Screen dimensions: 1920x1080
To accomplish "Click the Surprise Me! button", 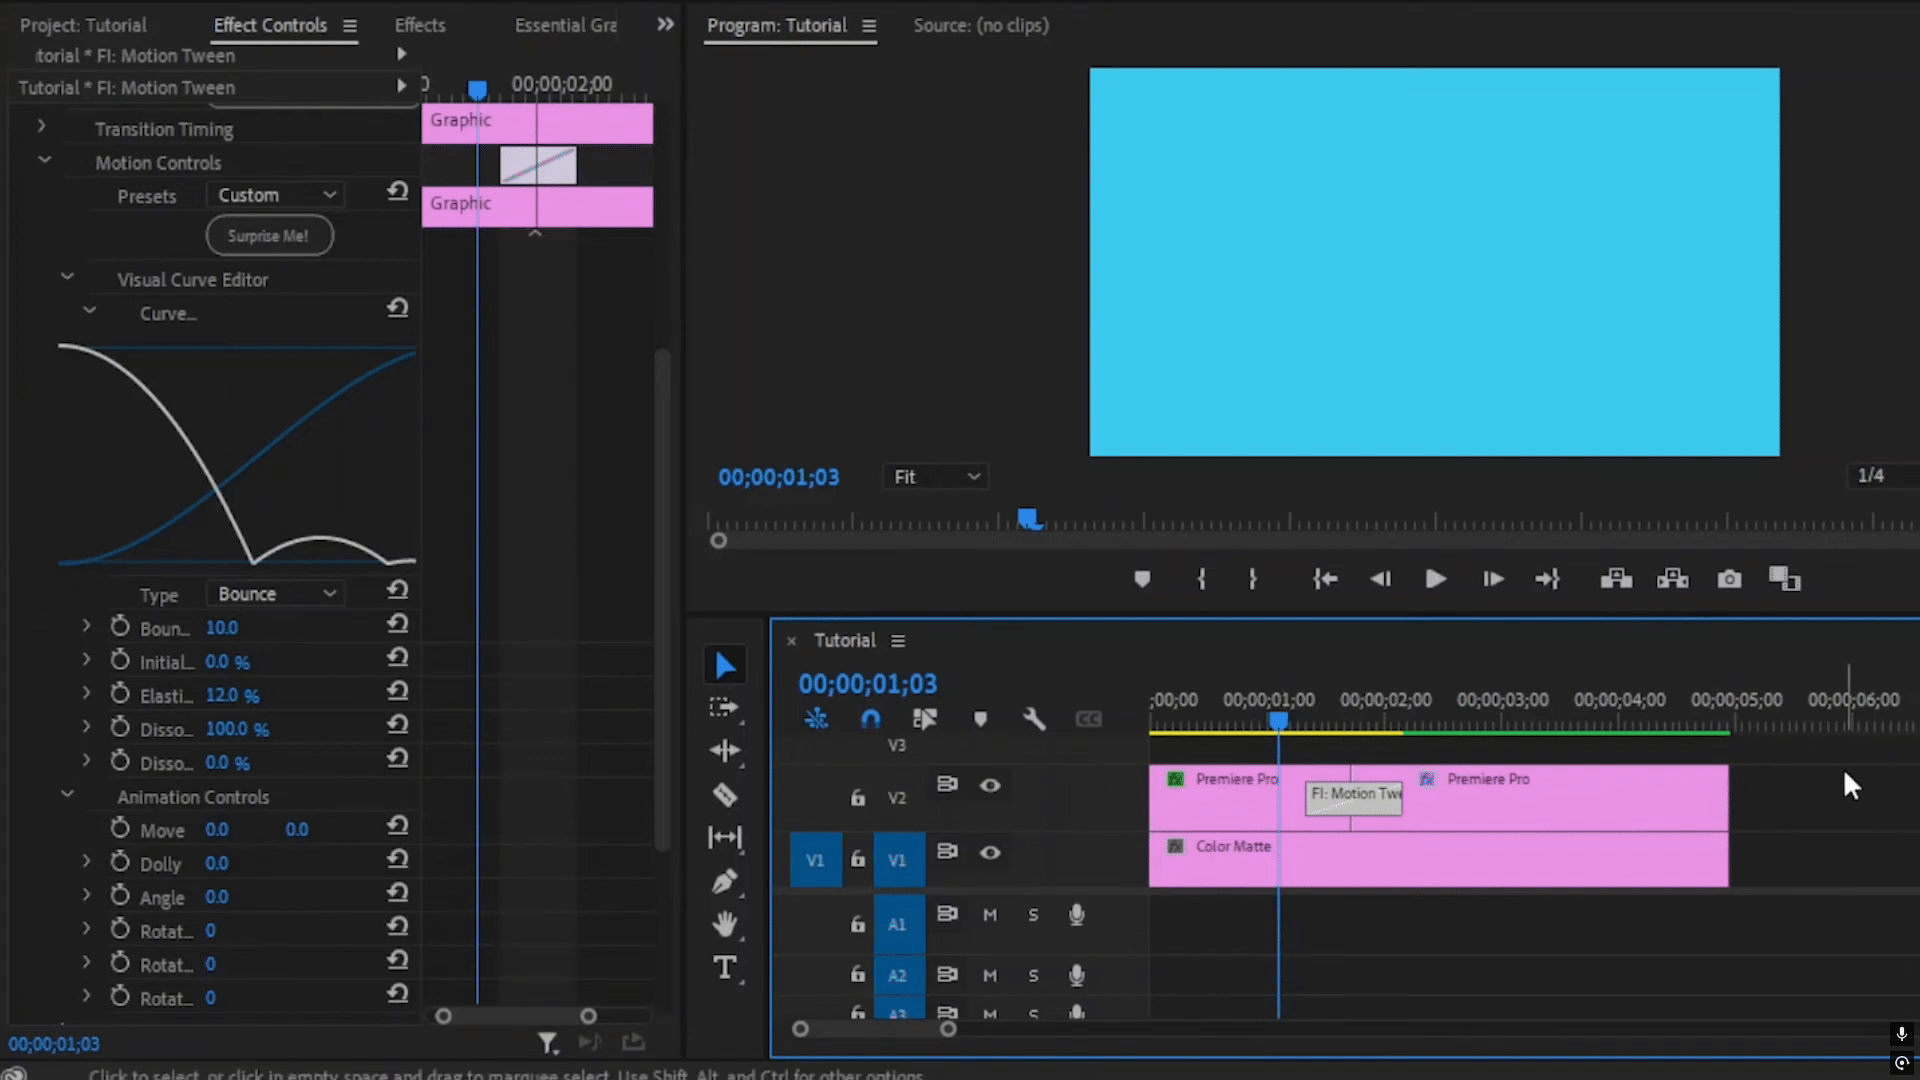I will point(269,236).
